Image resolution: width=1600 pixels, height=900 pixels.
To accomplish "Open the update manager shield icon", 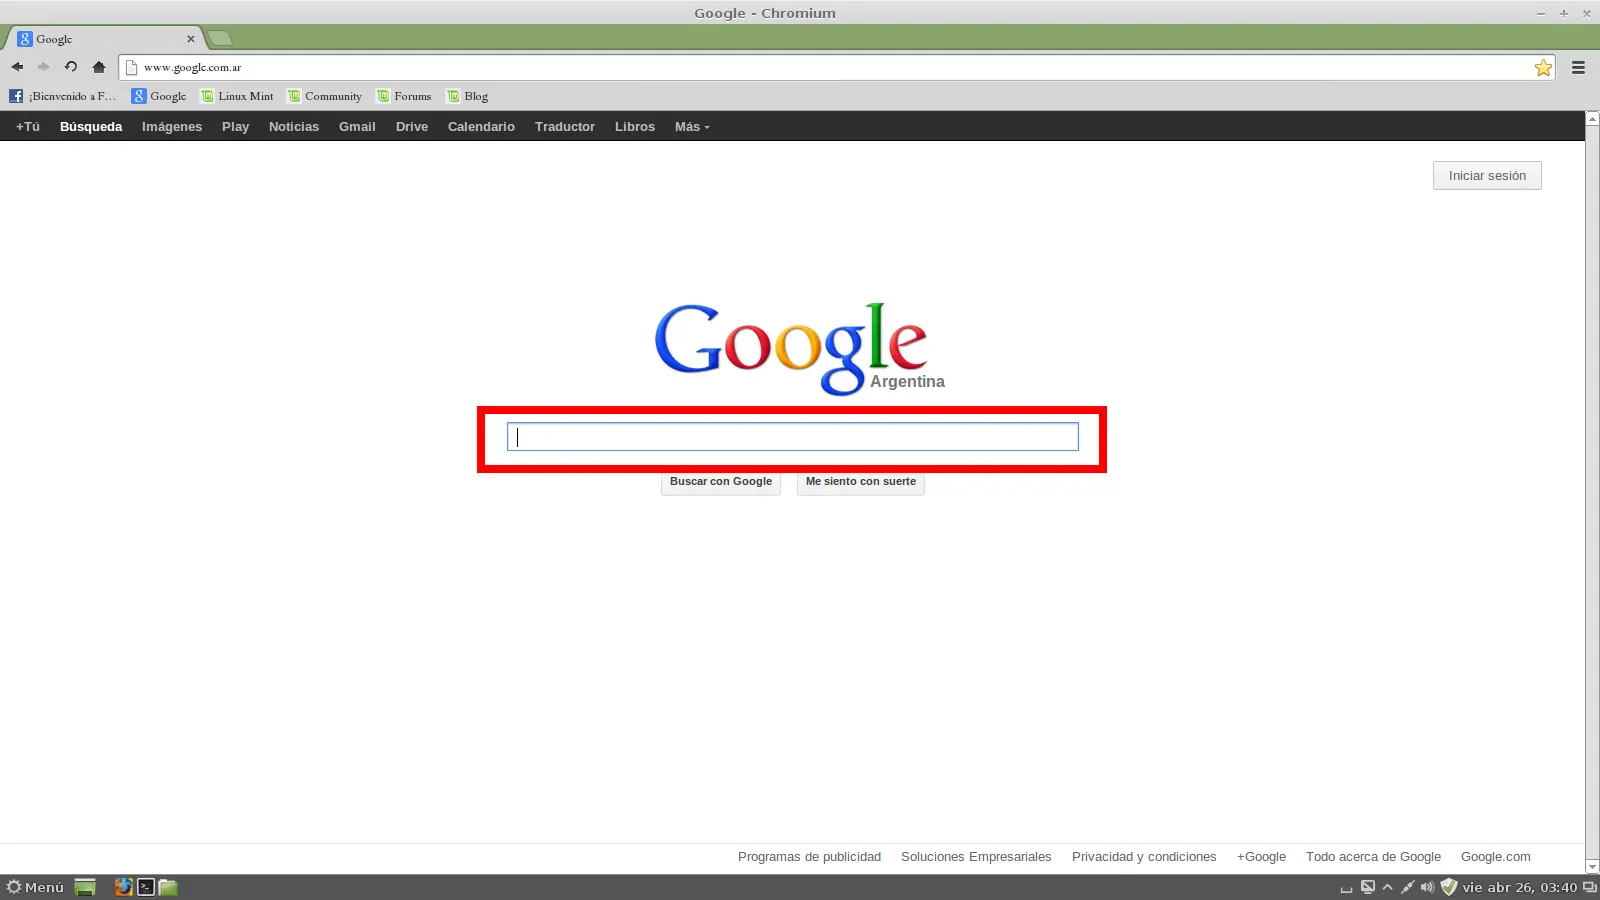I will click(x=1448, y=887).
